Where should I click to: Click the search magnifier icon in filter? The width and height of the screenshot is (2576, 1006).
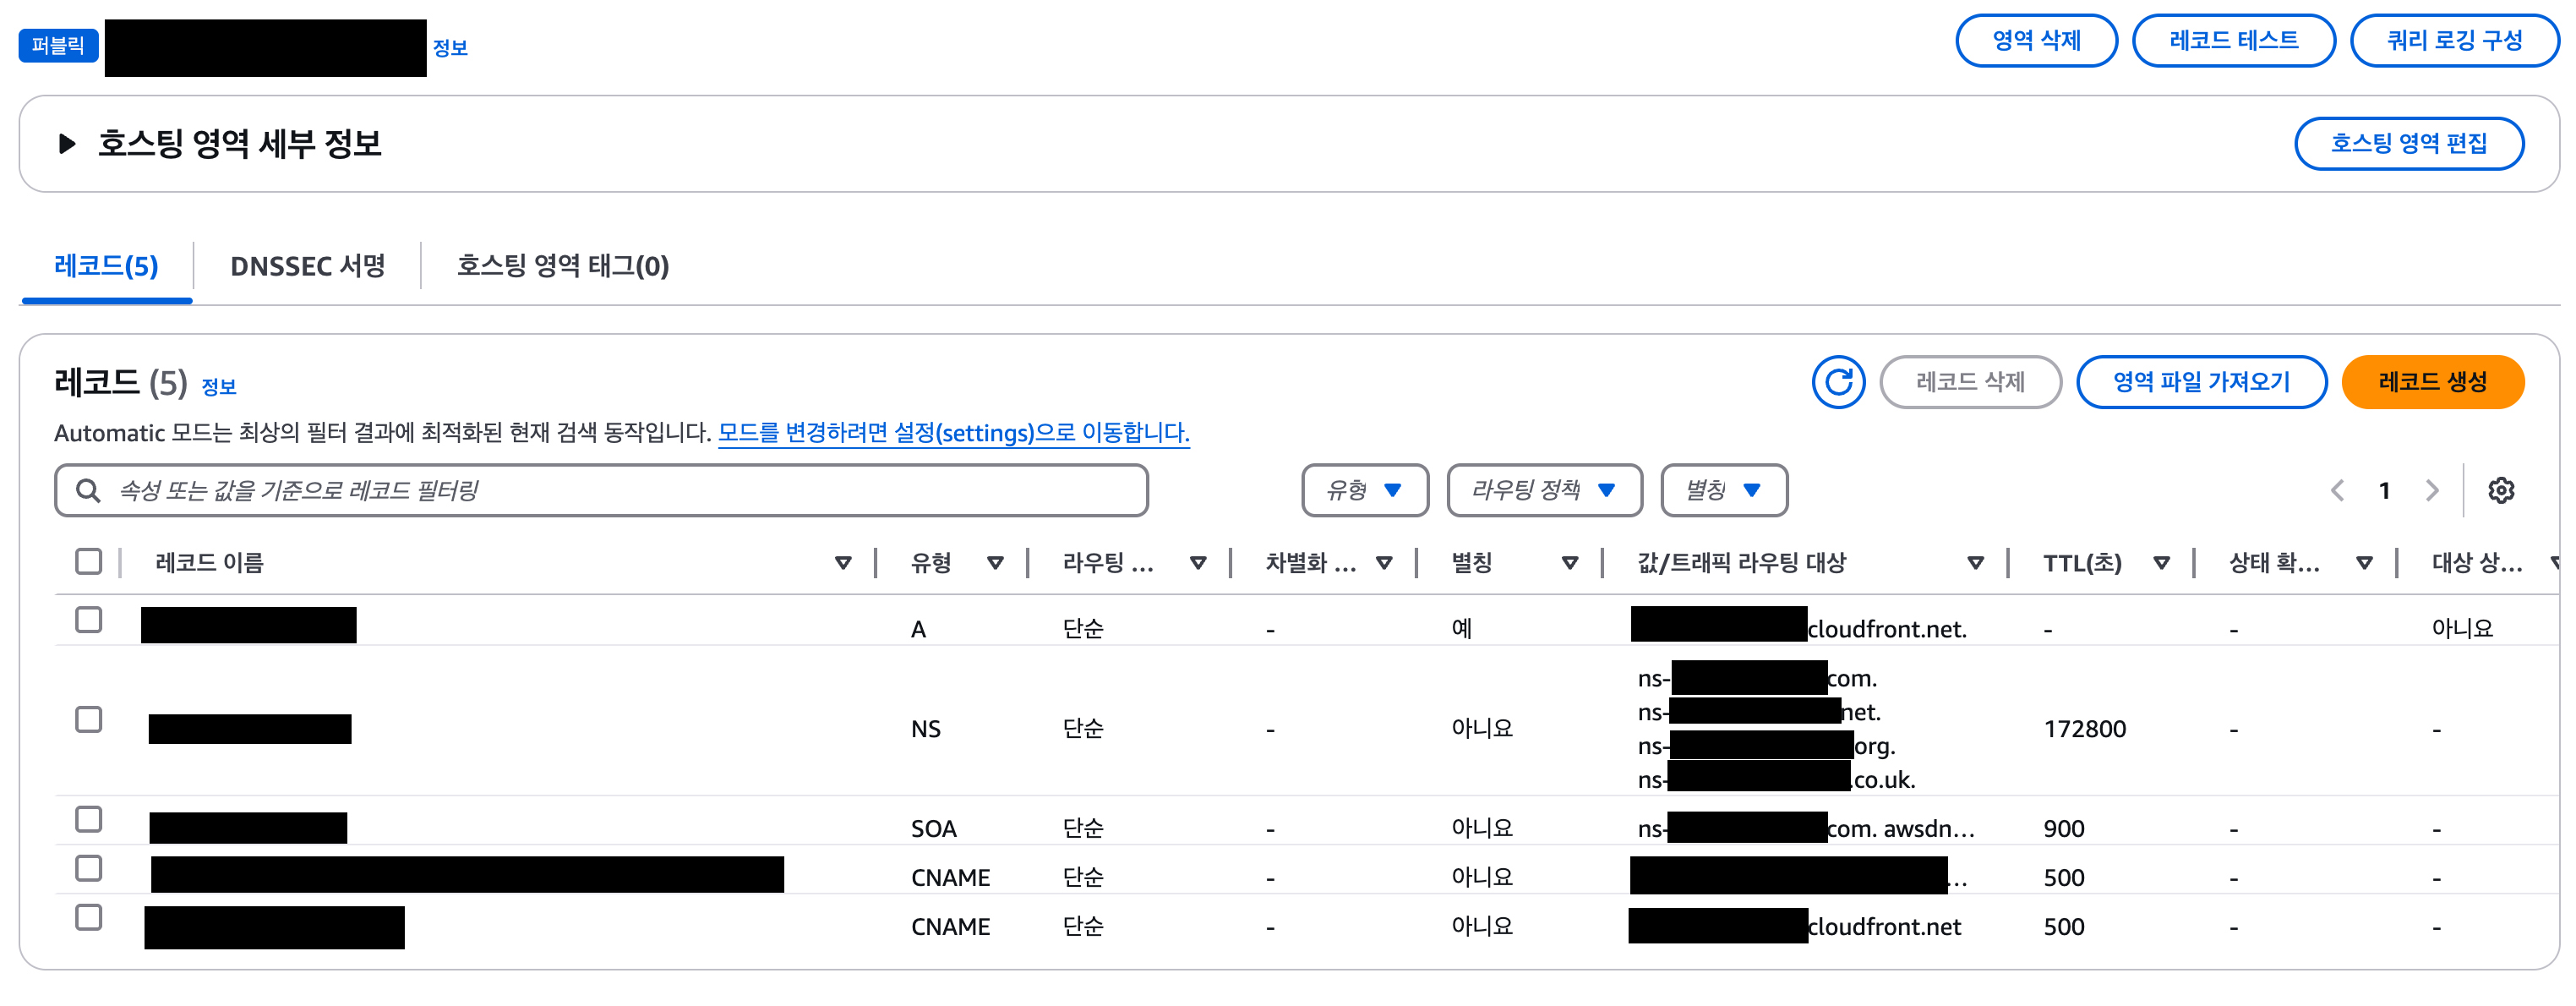tap(88, 490)
